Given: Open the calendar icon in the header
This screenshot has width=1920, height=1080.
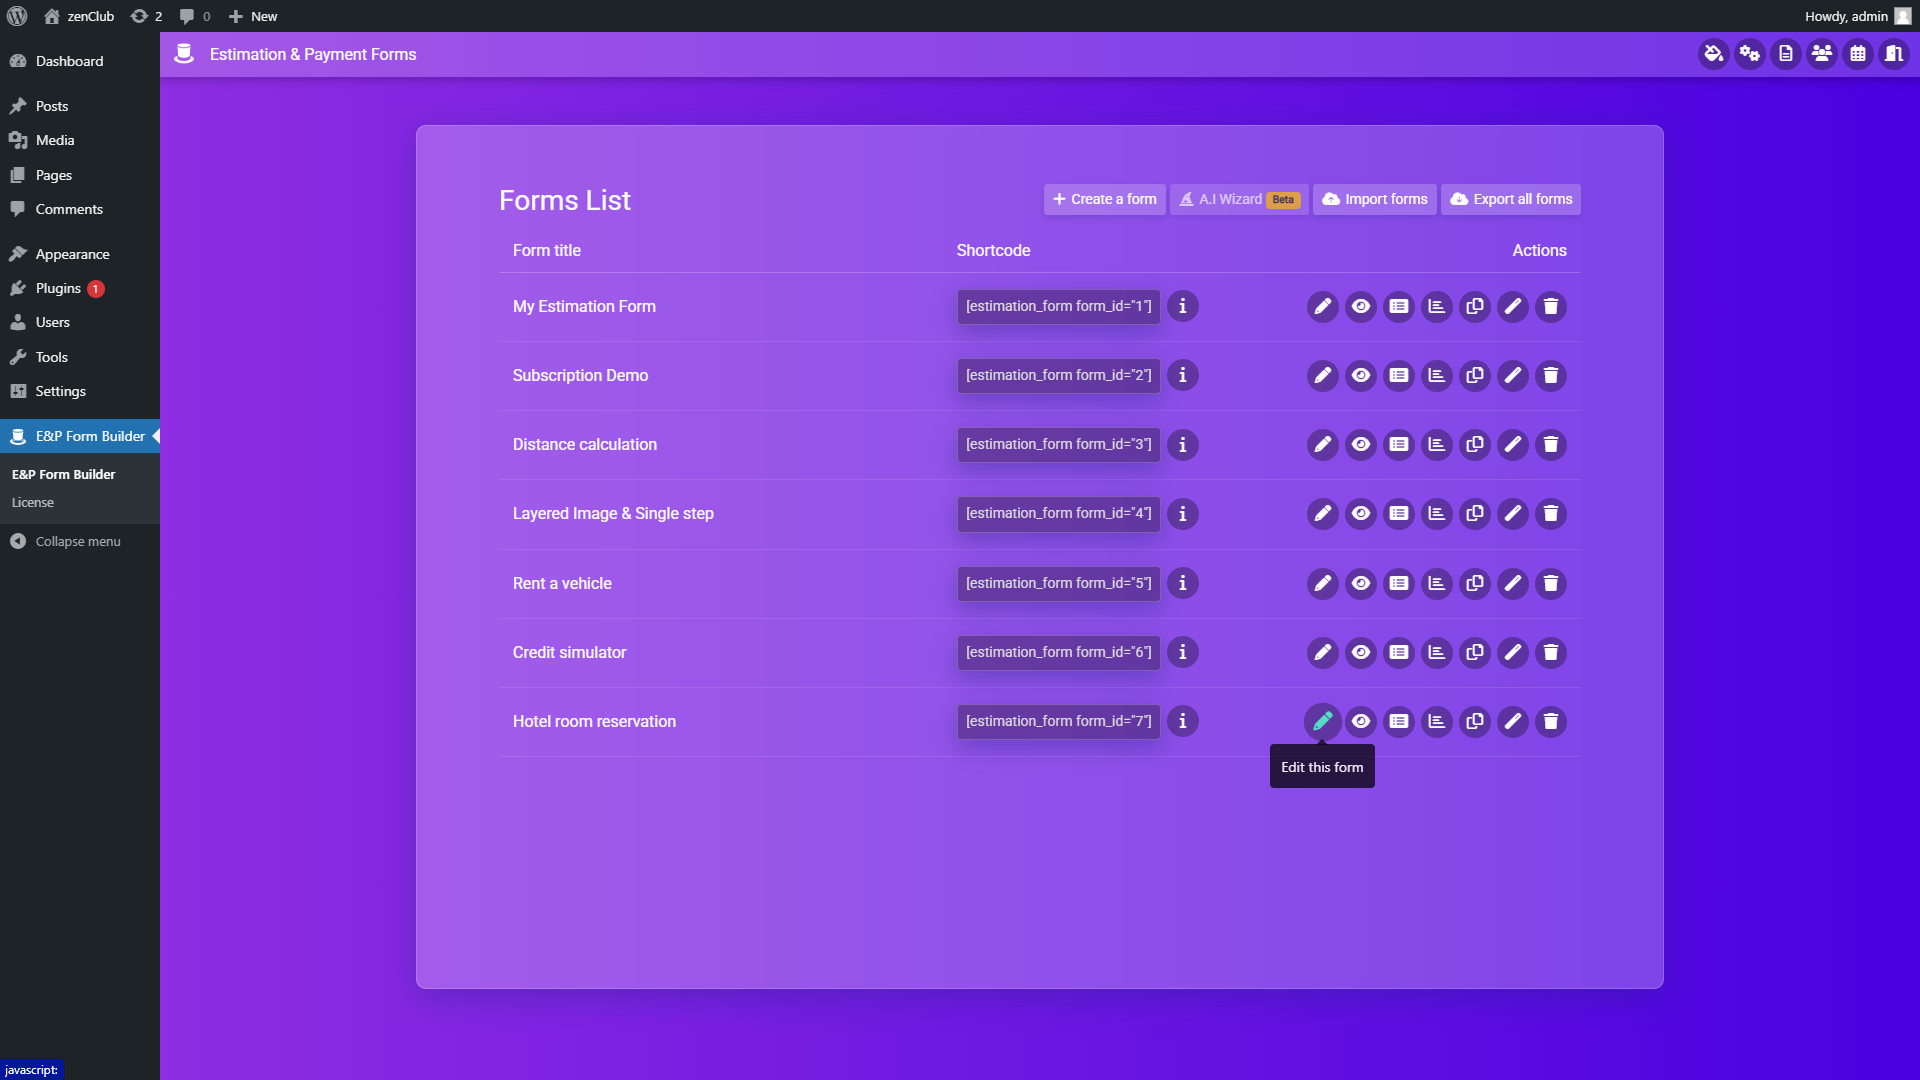Looking at the screenshot, I should (x=1858, y=54).
